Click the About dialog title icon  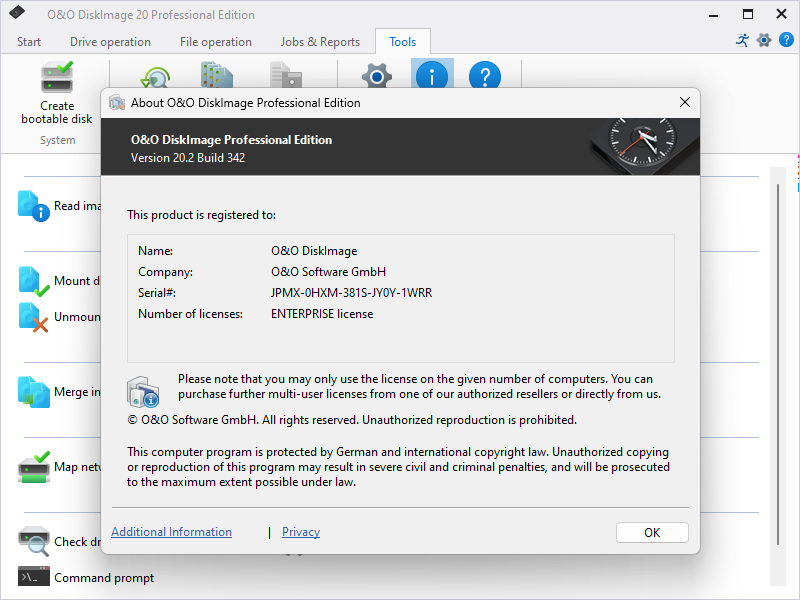117,103
